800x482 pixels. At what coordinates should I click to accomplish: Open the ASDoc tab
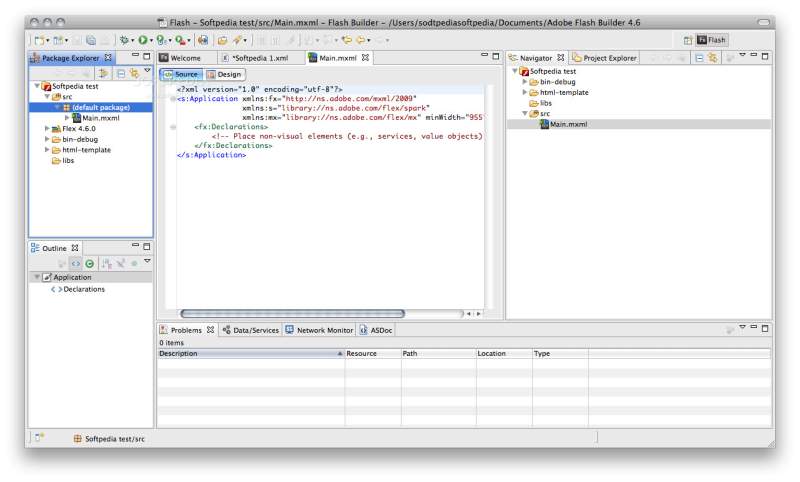[x=376, y=330]
